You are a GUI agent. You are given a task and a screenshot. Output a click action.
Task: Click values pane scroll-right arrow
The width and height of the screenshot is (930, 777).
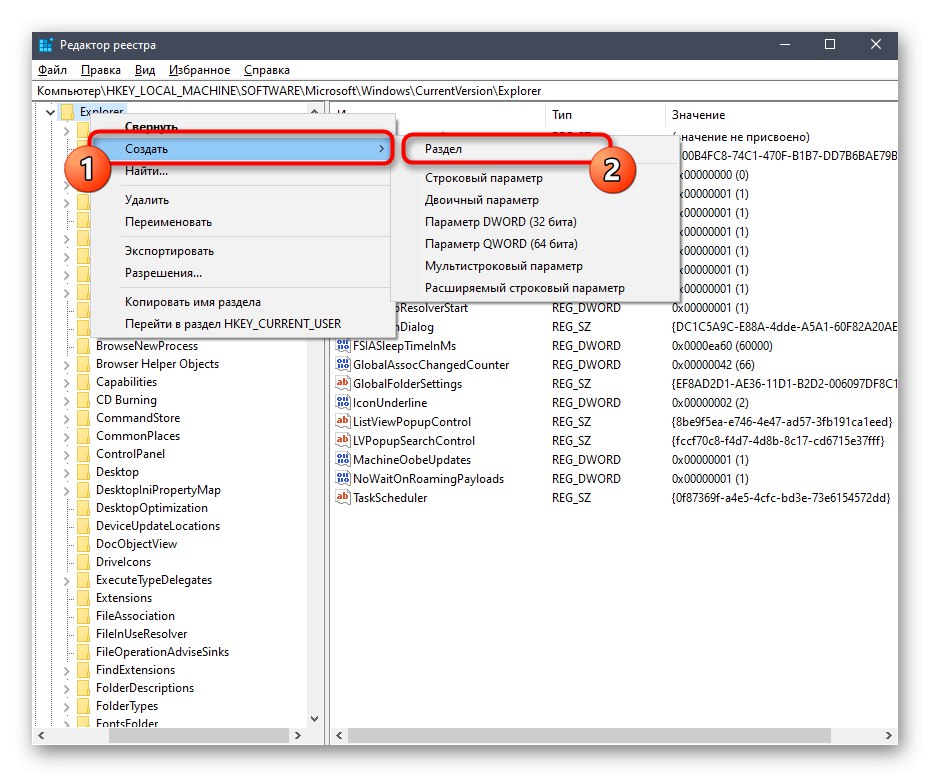(888, 735)
